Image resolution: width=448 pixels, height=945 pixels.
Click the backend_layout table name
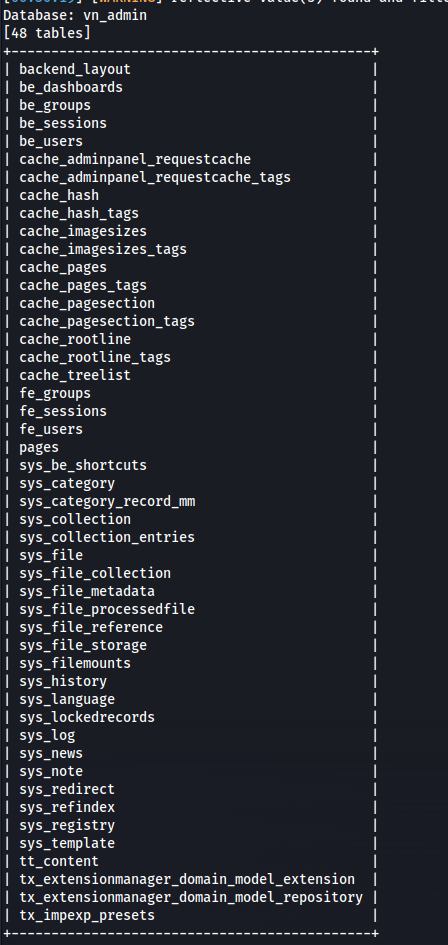tap(75, 69)
